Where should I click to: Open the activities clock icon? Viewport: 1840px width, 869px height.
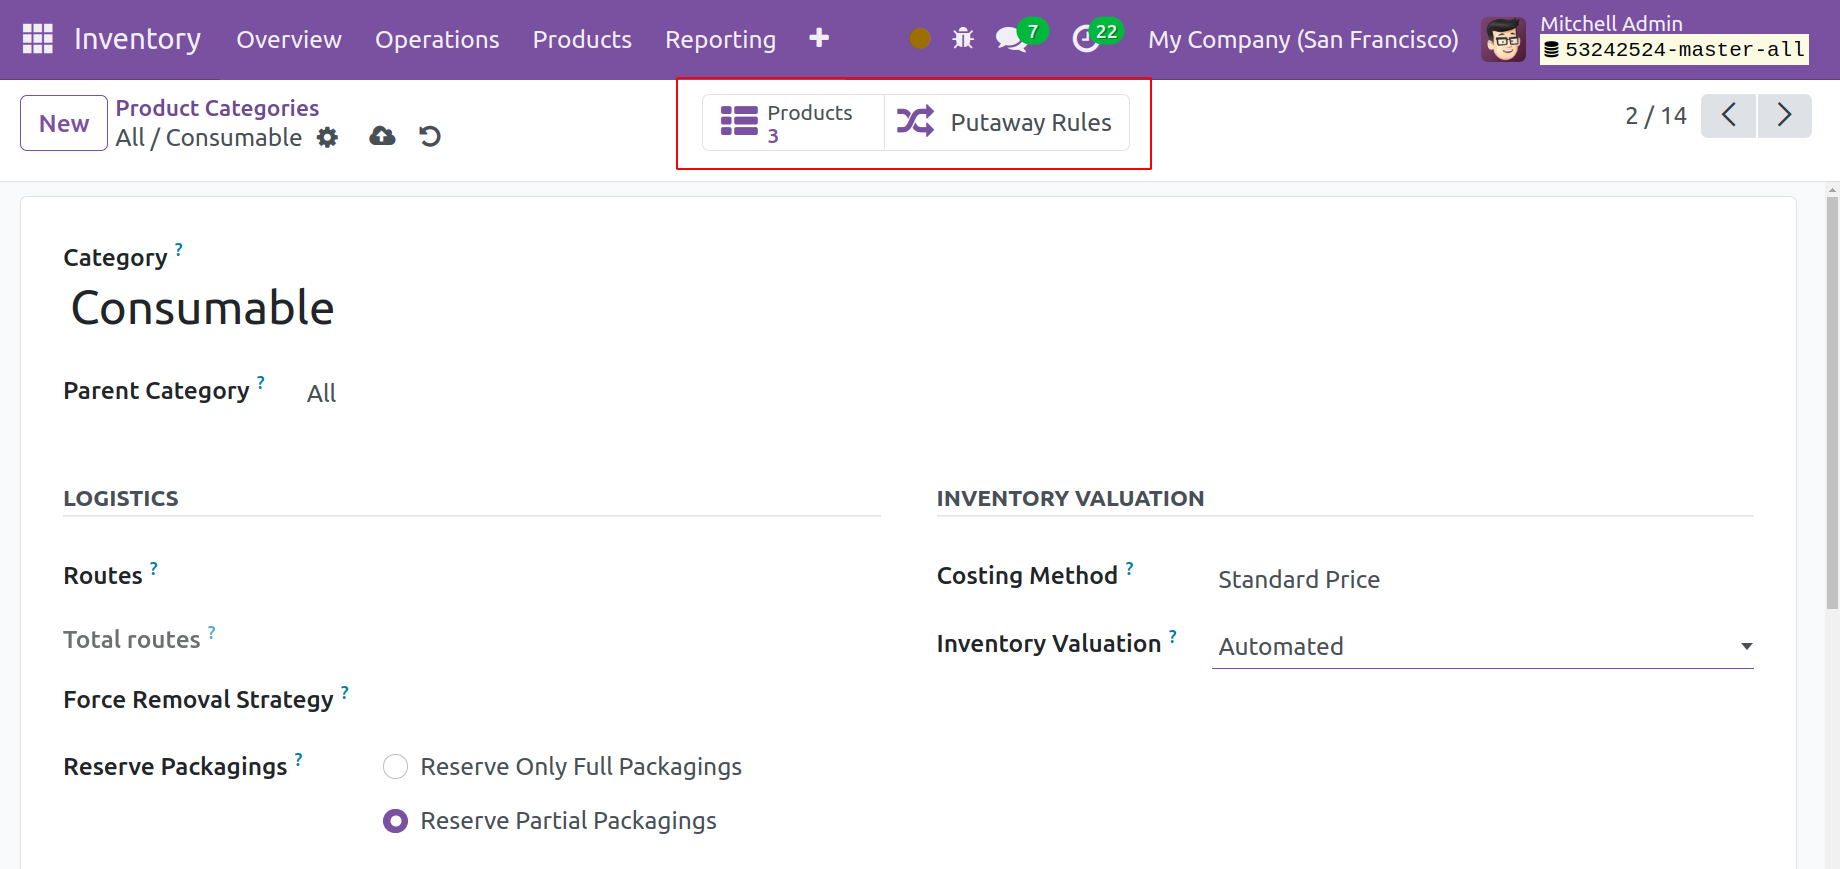click(x=1087, y=39)
